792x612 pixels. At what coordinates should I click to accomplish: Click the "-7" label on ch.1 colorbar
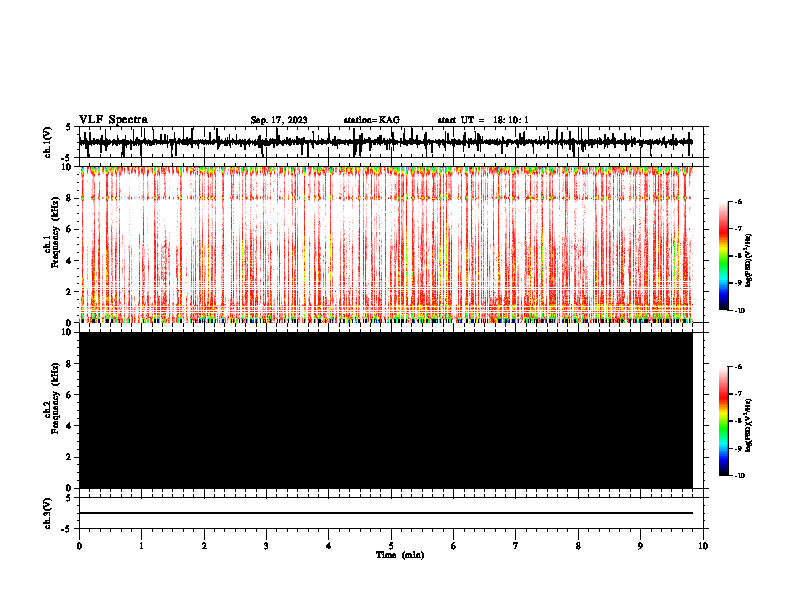[x=738, y=229]
